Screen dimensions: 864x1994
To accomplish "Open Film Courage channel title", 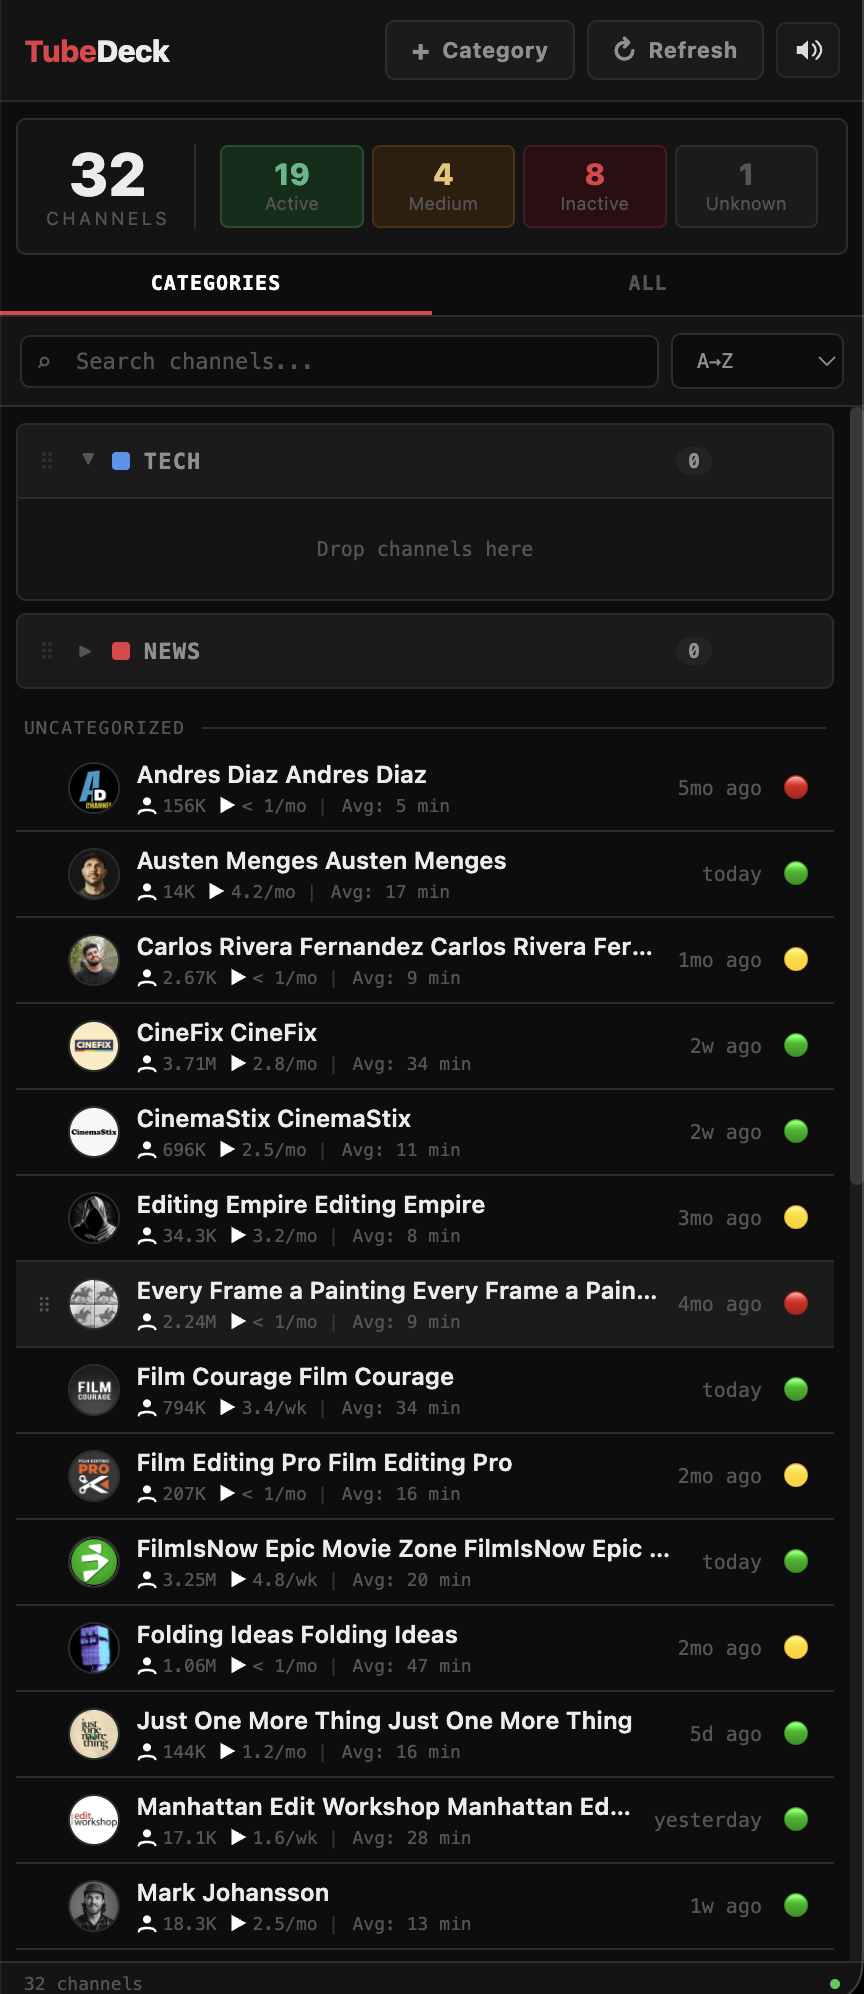I will (295, 1377).
